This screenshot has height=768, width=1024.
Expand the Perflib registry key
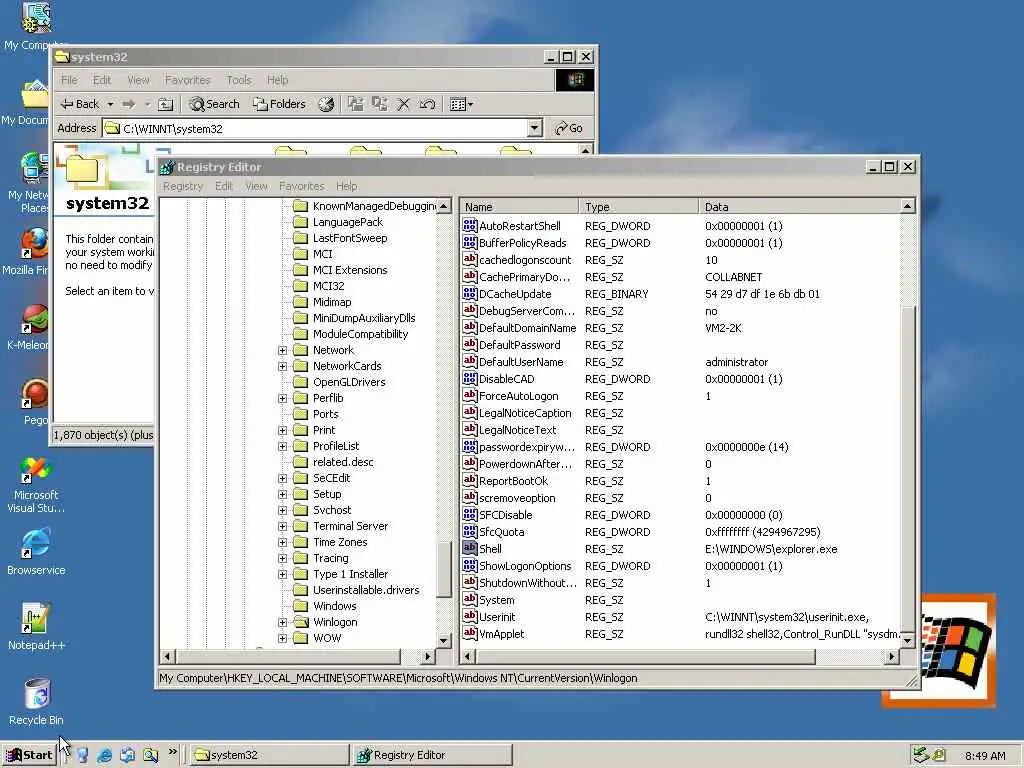[x=283, y=398]
